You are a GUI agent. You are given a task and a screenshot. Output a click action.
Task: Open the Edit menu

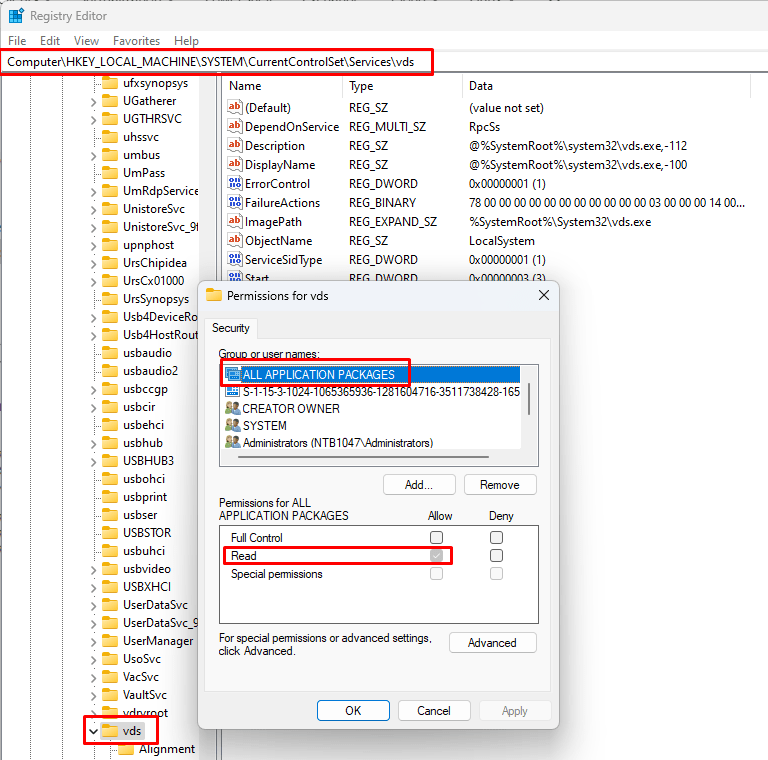[50, 41]
